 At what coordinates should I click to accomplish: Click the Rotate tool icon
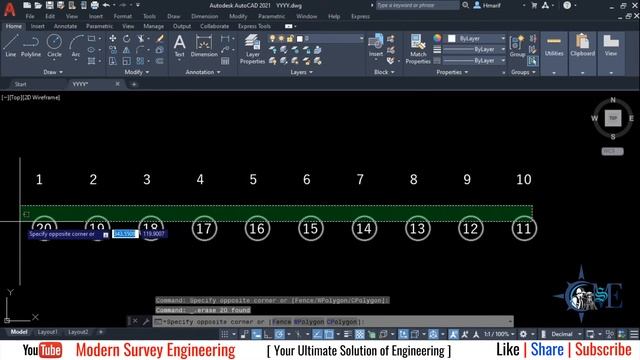click(x=127, y=38)
